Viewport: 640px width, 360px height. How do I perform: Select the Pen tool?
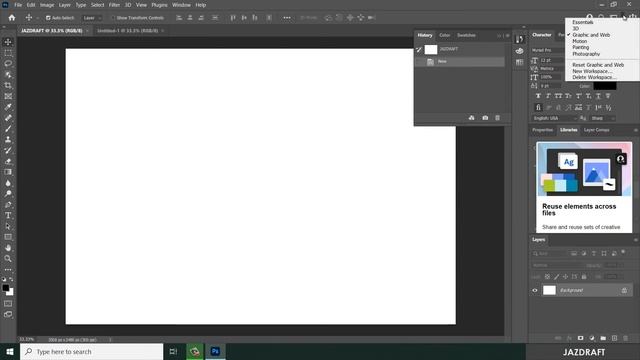click(x=8, y=204)
